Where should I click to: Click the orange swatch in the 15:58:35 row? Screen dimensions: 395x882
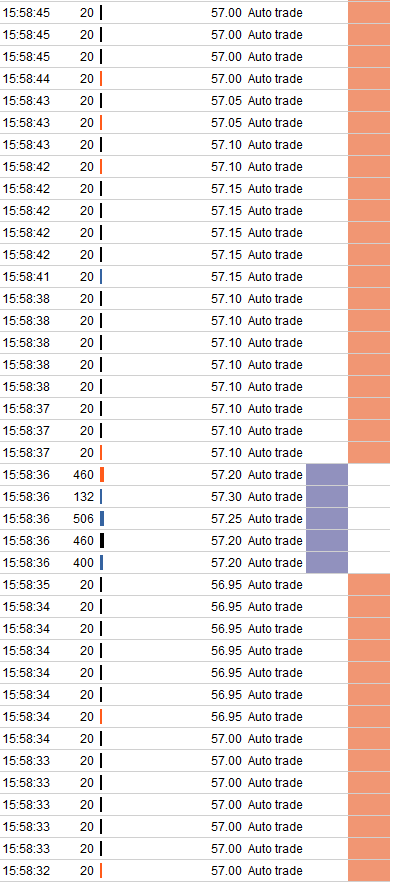coord(369,585)
